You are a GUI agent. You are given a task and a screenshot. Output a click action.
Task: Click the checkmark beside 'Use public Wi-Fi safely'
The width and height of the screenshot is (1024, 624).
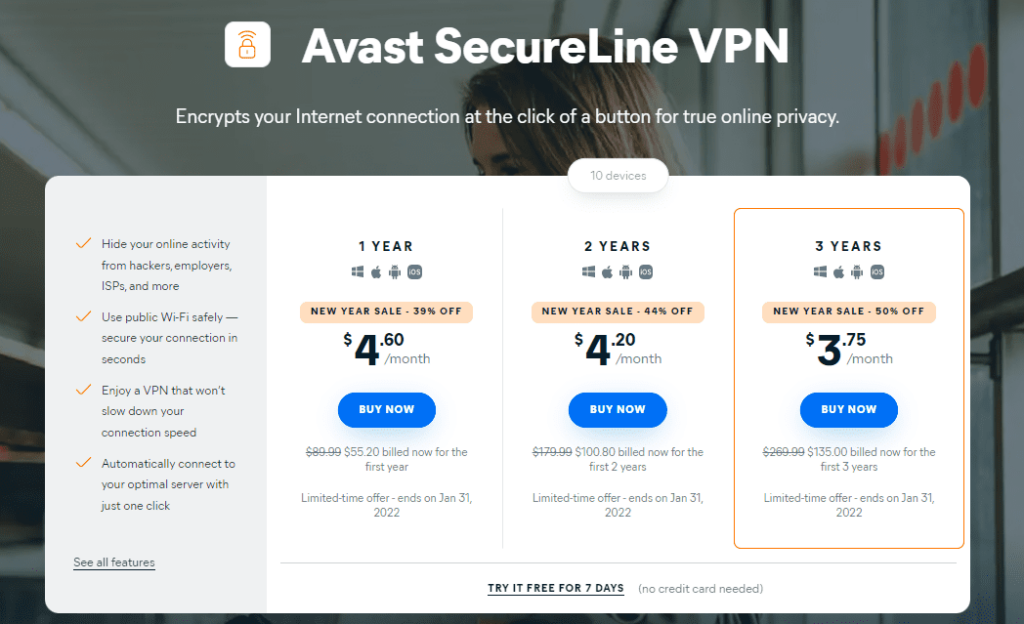pos(84,316)
